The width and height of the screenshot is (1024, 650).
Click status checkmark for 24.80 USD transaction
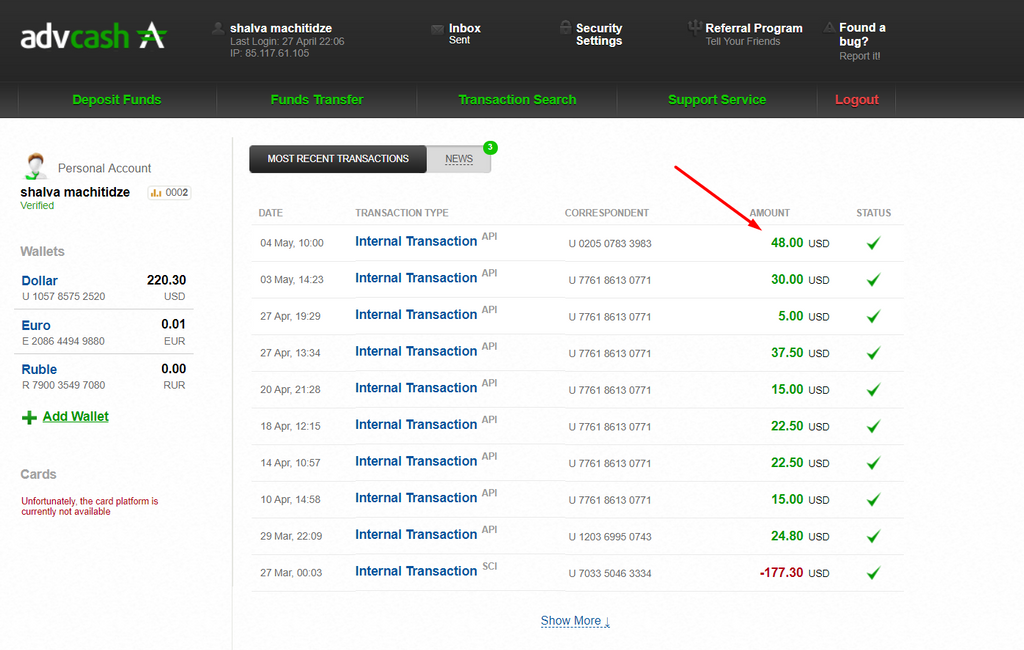873,536
